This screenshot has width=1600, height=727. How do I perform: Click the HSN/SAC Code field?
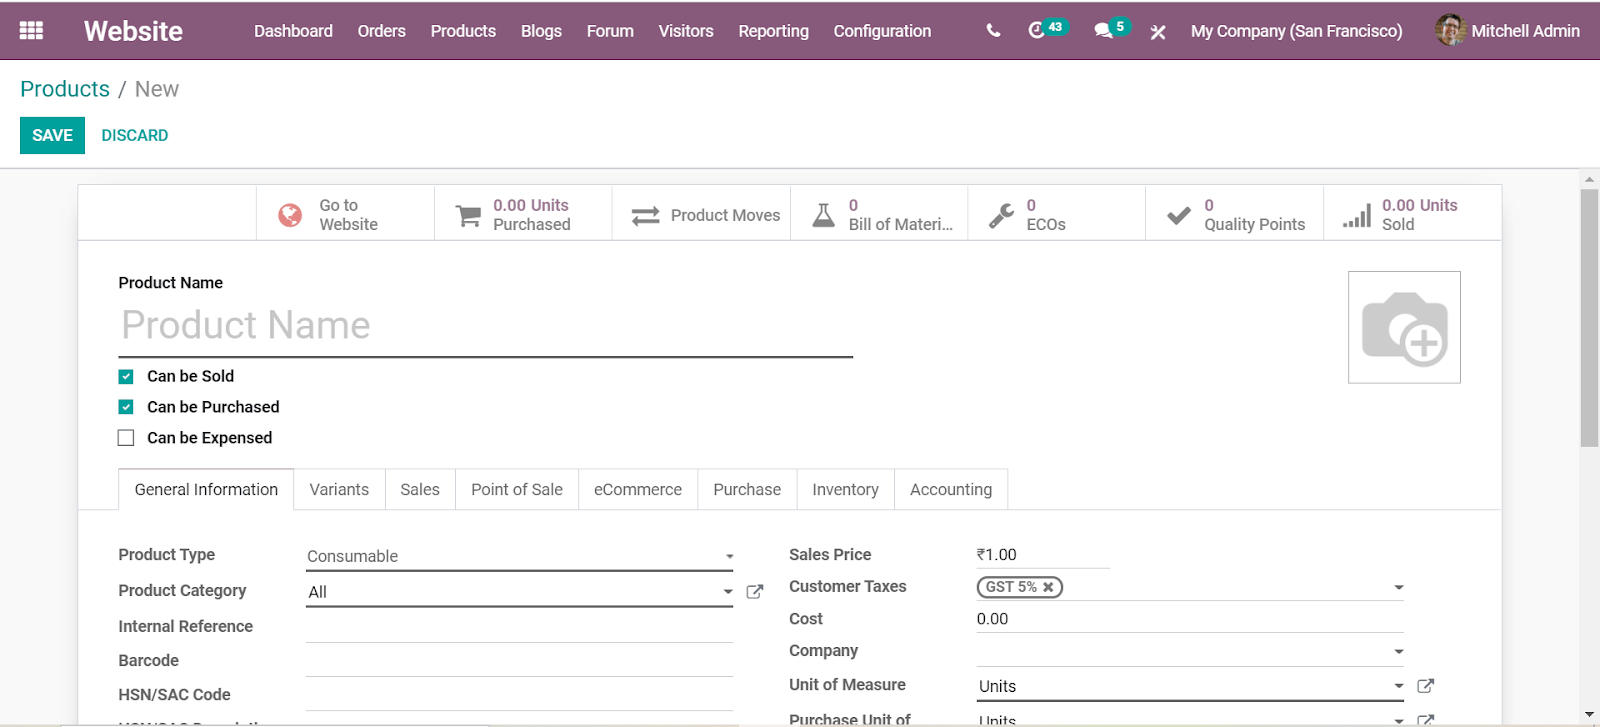520,695
